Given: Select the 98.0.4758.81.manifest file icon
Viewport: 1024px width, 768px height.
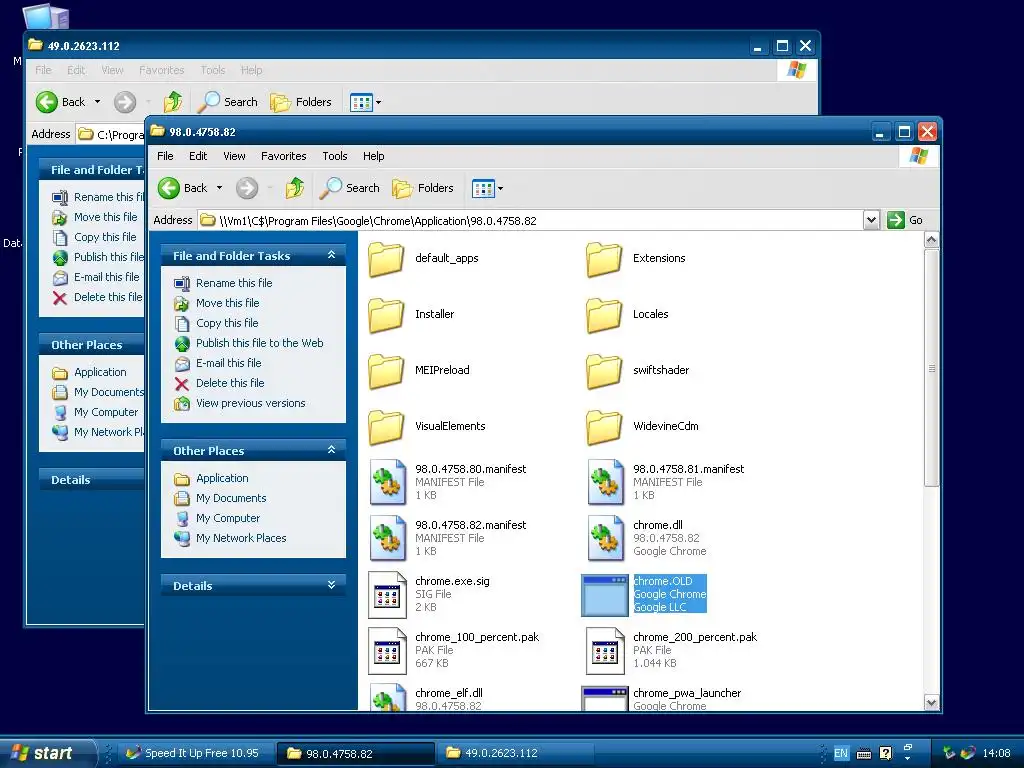Looking at the screenshot, I should click(x=605, y=482).
